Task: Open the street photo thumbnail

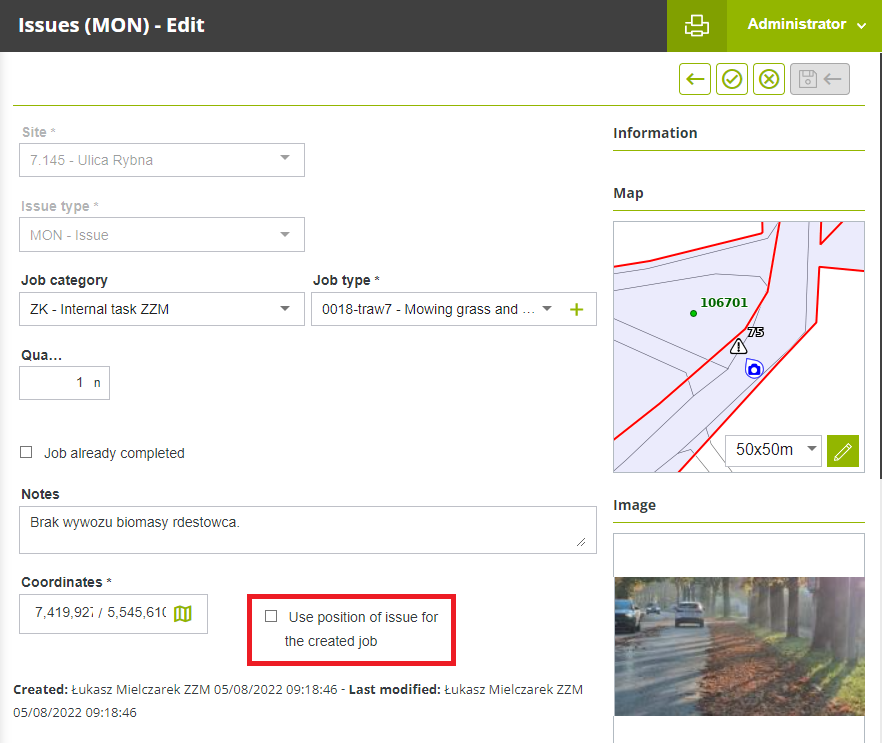Action: pos(738,645)
